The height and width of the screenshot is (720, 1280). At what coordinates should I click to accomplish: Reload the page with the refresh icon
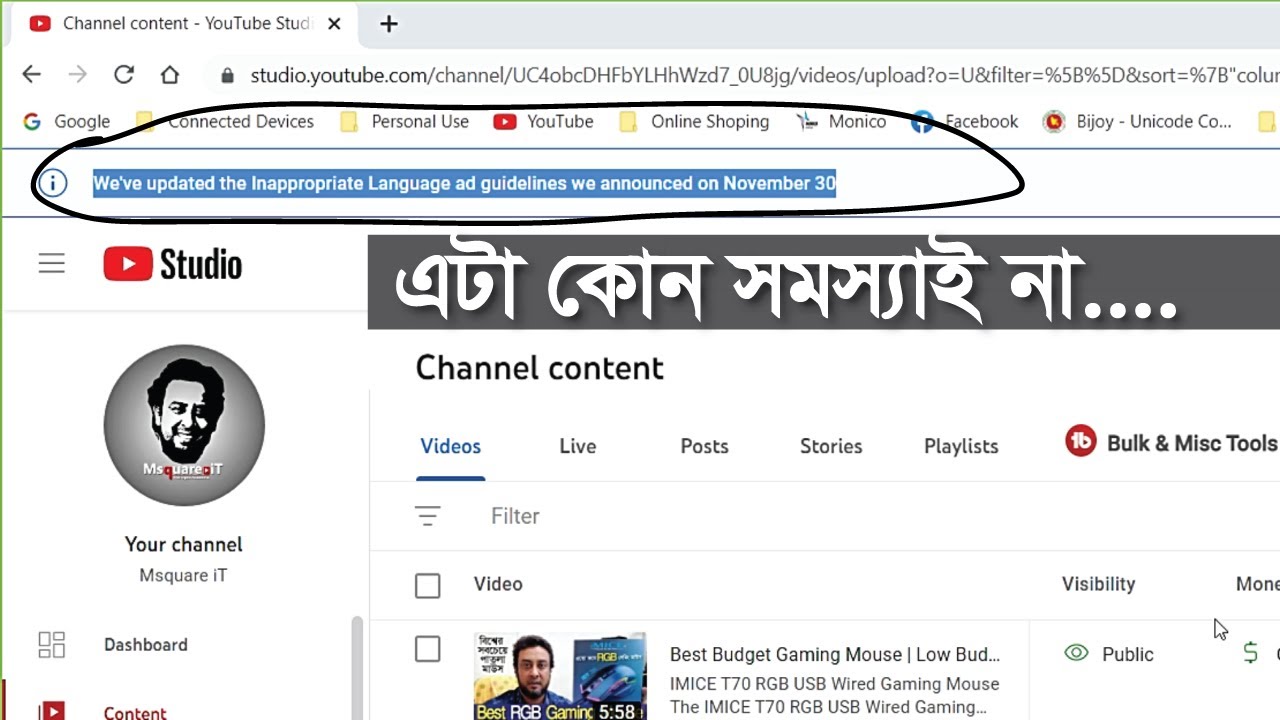coord(123,75)
